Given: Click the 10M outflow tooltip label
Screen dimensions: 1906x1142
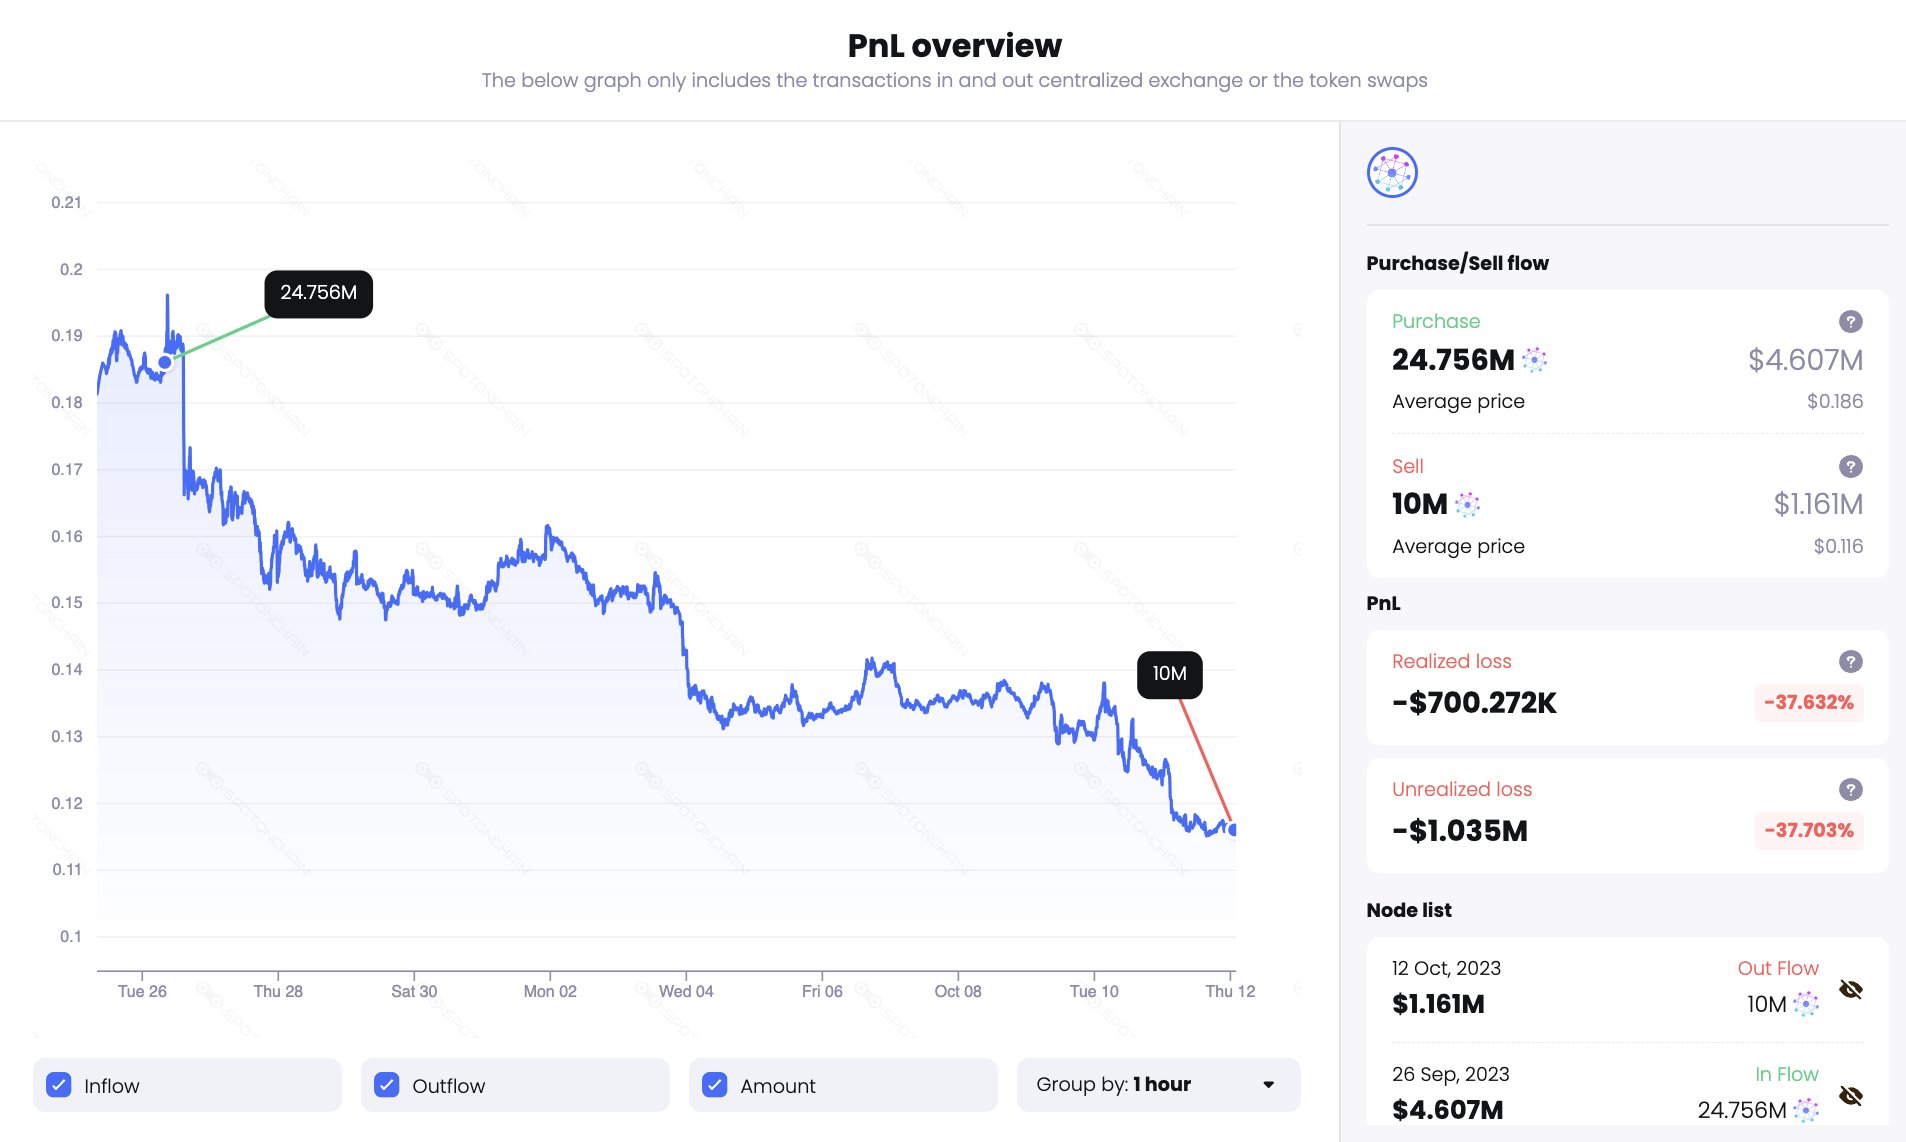Looking at the screenshot, I should 1169,674.
